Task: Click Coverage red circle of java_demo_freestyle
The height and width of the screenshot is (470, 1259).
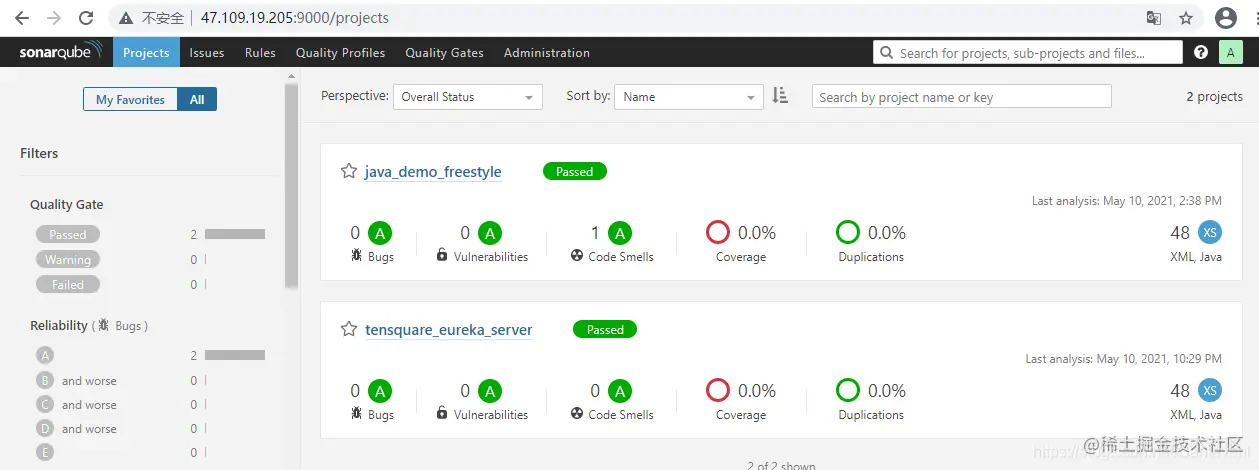Action: point(718,232)
